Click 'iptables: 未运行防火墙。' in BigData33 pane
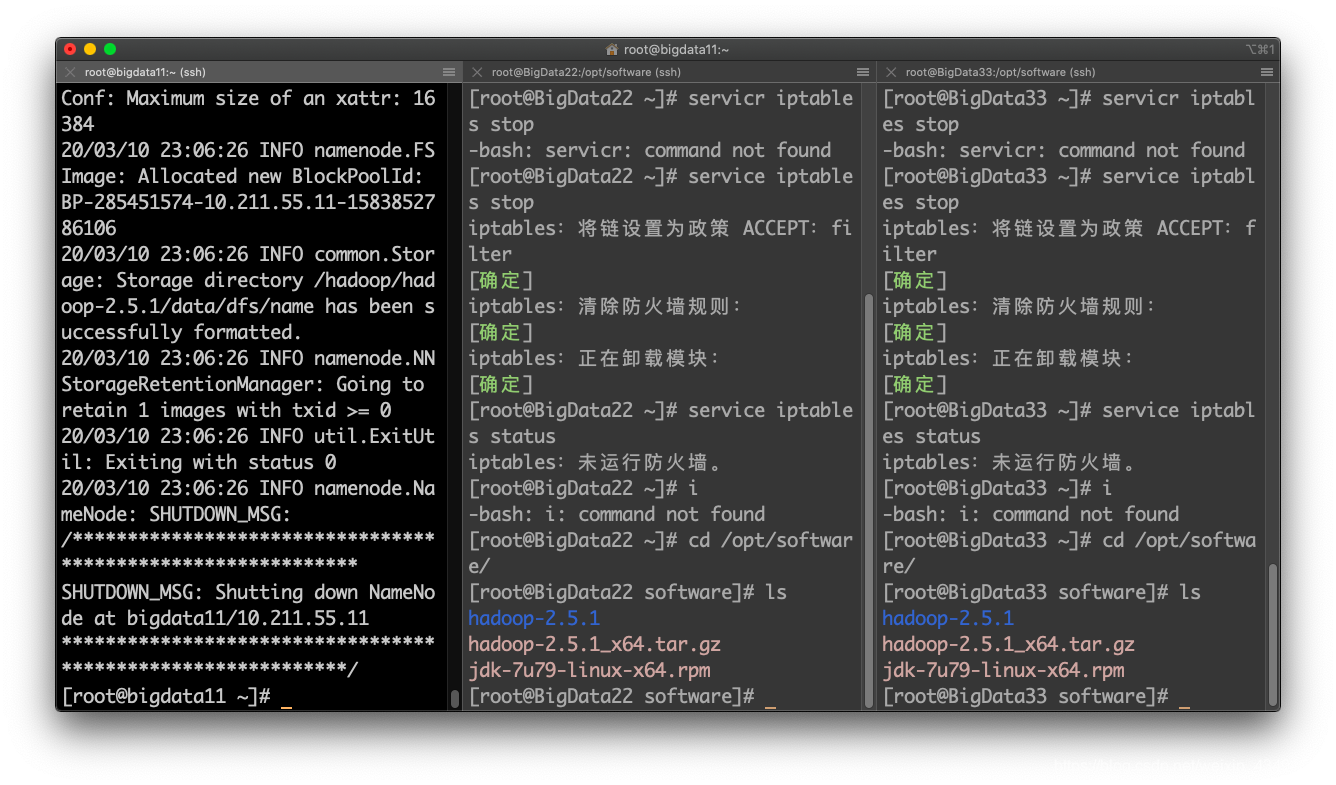This screenshot has height=785, width=1336. click(1010, 462)
